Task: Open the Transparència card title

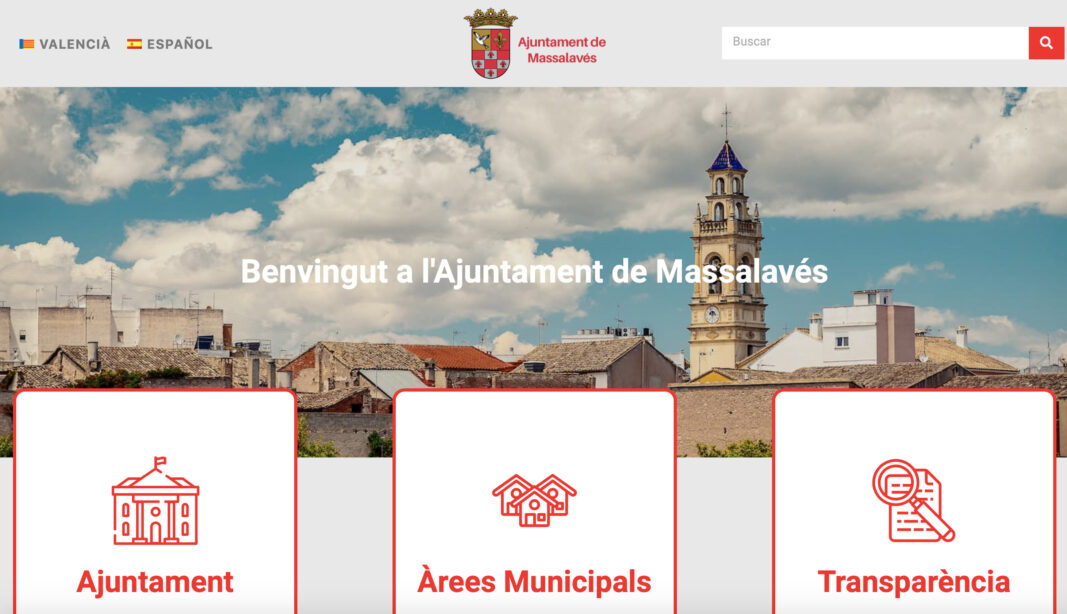Action: [x=913, y=582]
